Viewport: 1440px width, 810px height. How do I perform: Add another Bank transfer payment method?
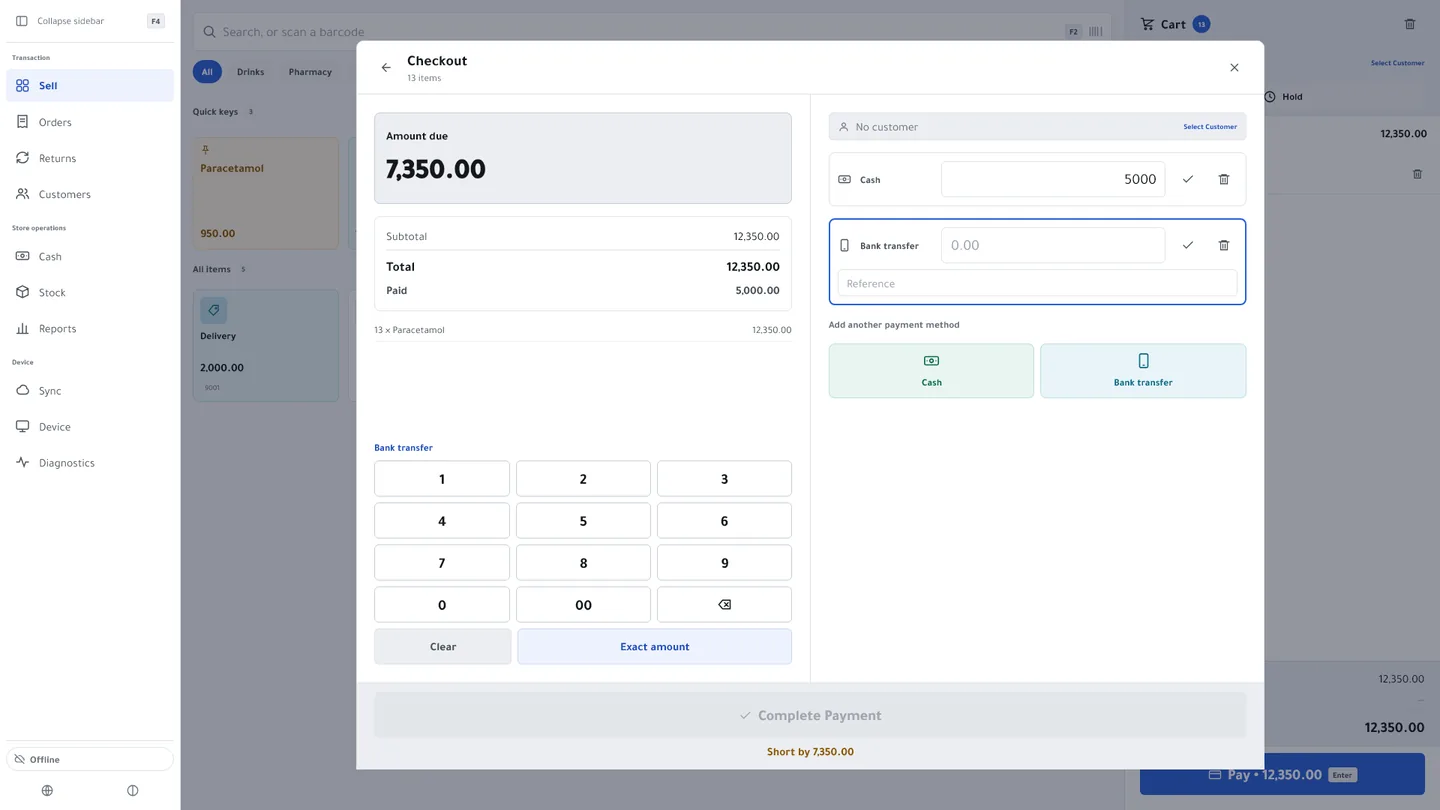click(x=1143, y=371)
